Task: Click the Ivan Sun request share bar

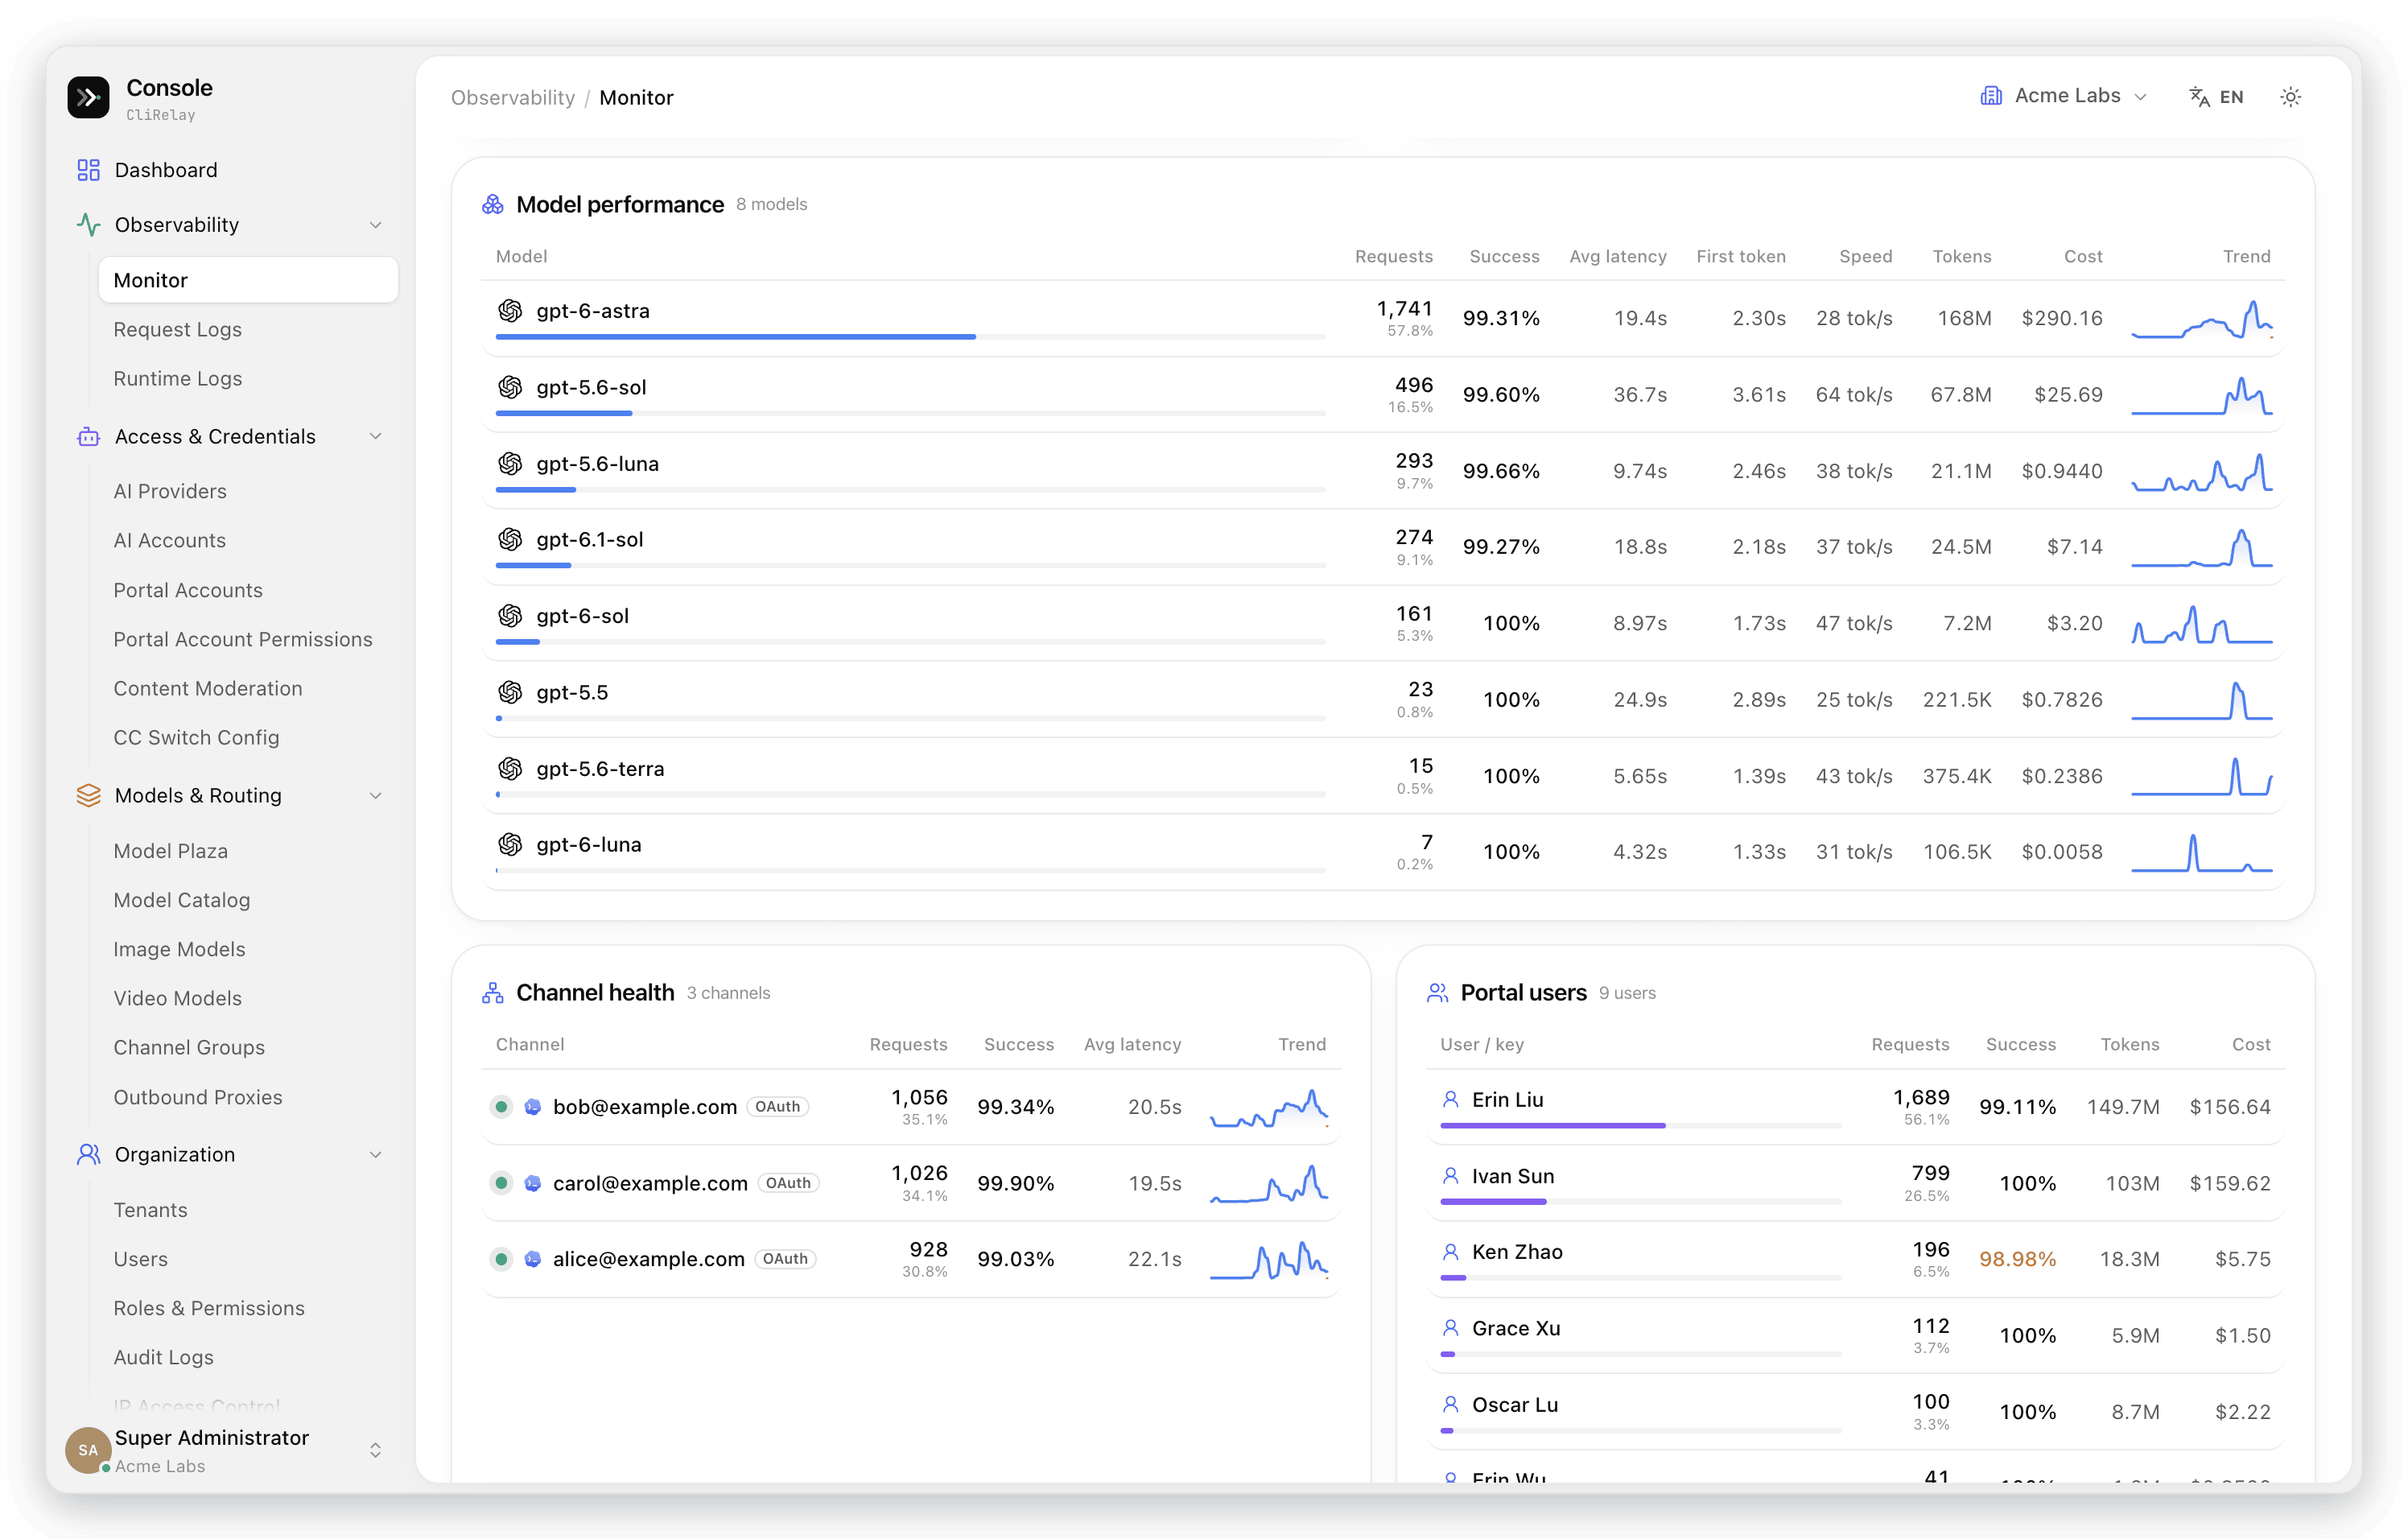Action: (1640, 1201)
